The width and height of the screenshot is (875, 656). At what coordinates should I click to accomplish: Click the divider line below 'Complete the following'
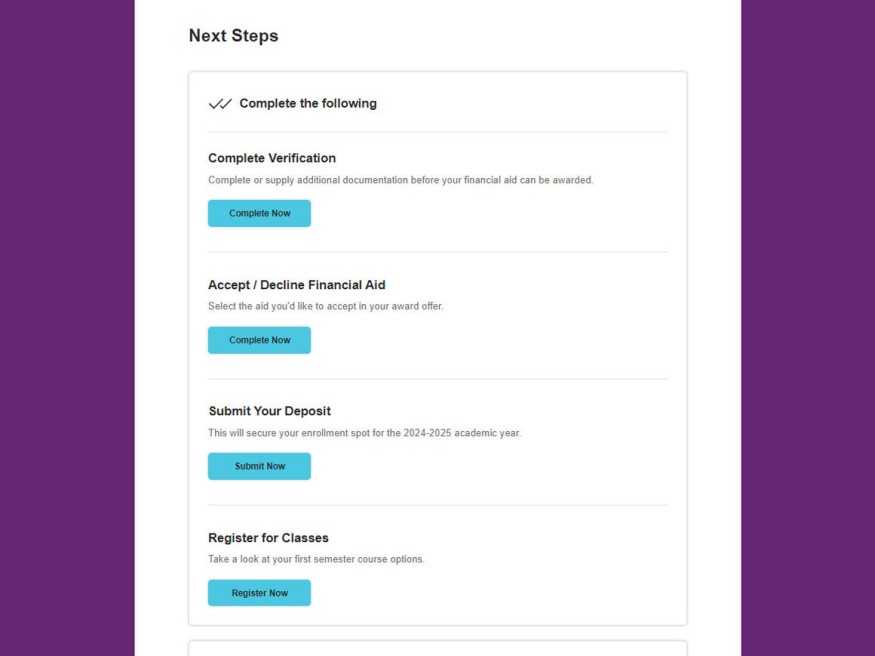click(438, 132)
